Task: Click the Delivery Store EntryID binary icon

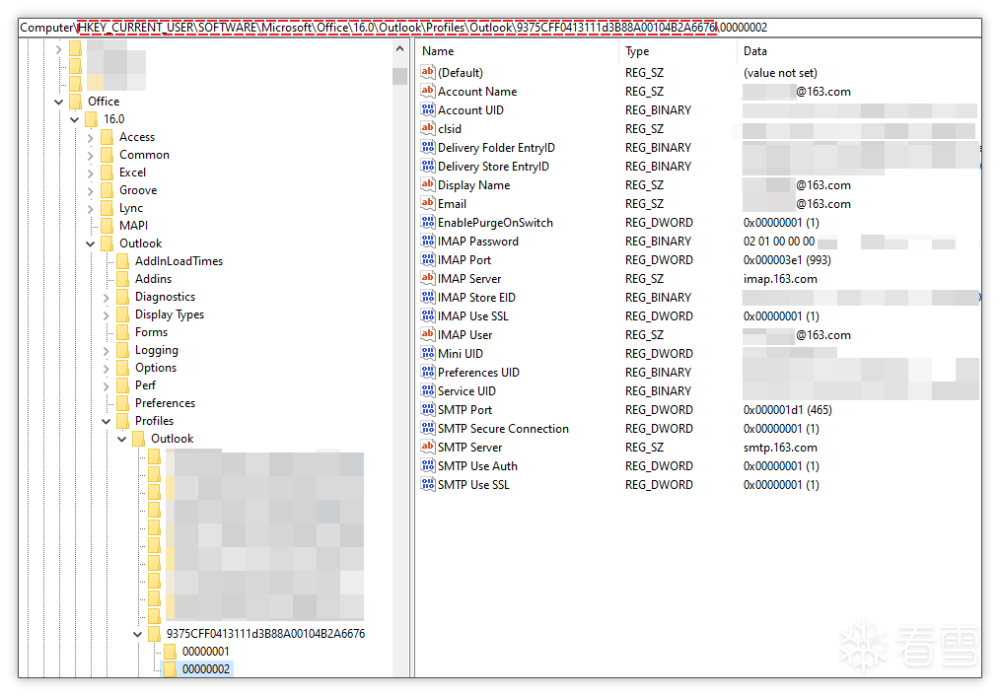Action: pyautogui.click(x=427, y=166)
